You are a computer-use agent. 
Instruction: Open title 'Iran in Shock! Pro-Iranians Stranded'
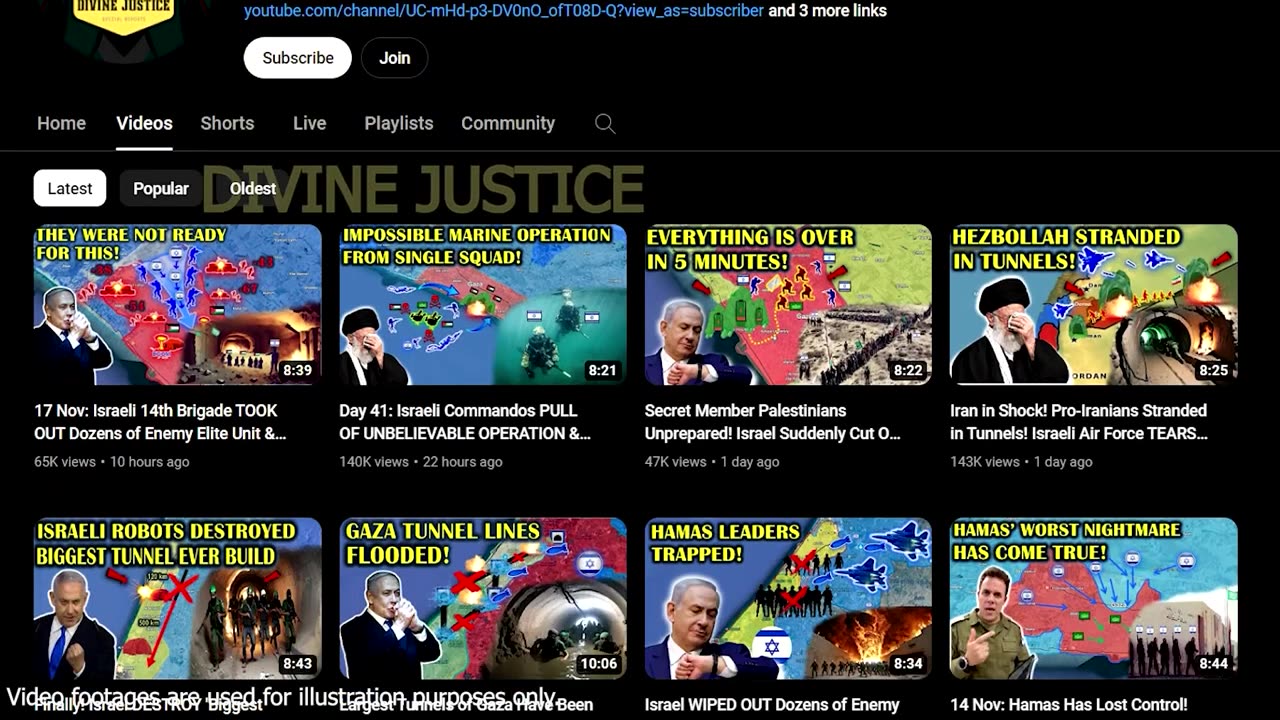(1079, 422)
